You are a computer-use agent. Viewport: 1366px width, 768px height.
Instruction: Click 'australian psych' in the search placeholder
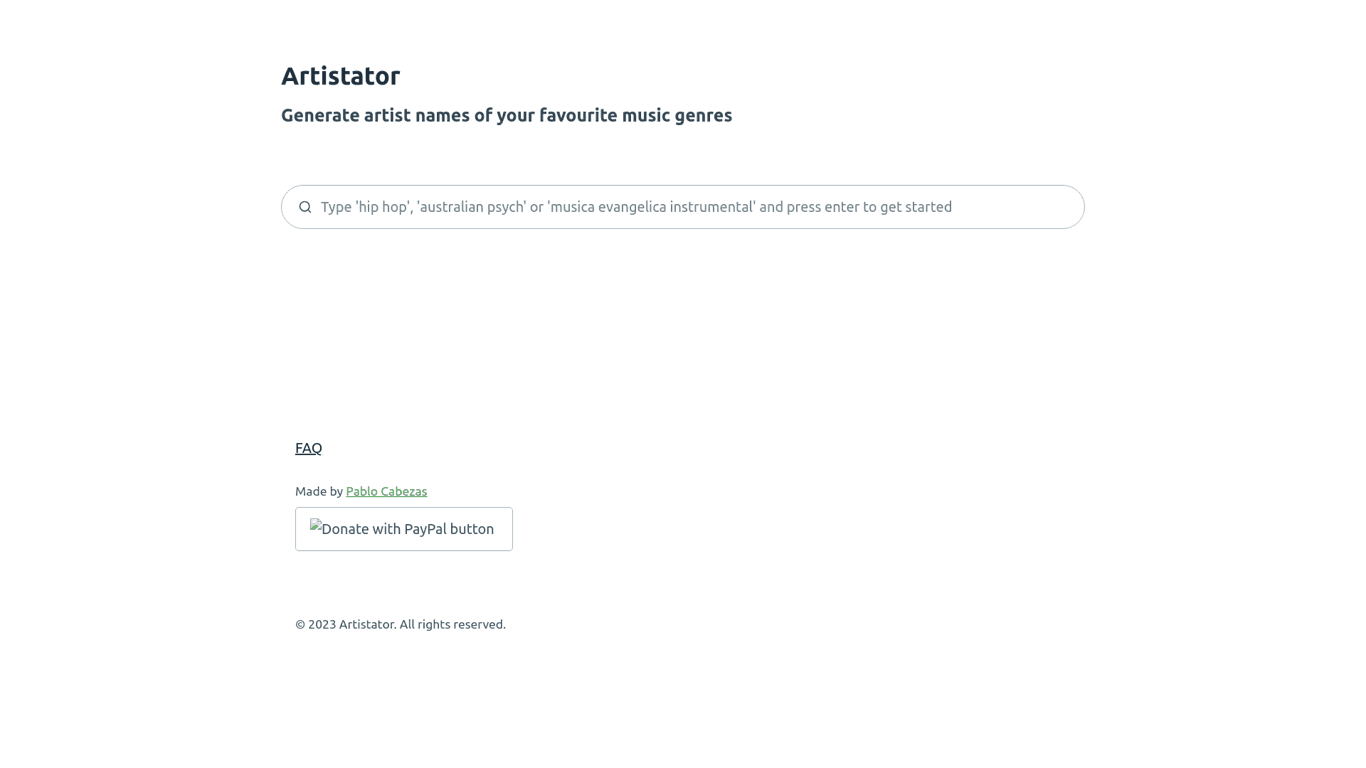point(471,207)
